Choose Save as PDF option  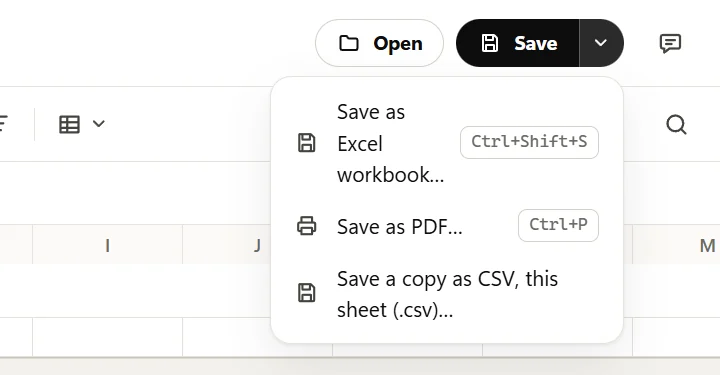(x=447, y=226)
